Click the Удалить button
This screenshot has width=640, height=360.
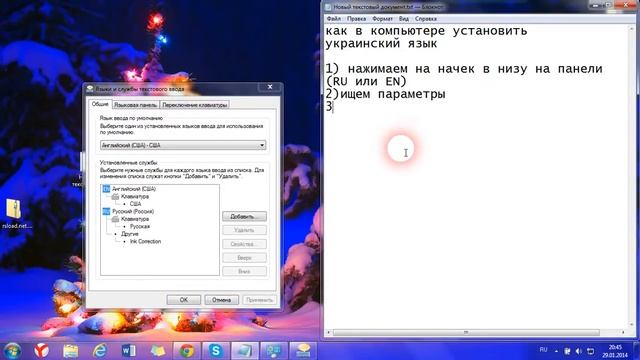[x=244, y=230]
